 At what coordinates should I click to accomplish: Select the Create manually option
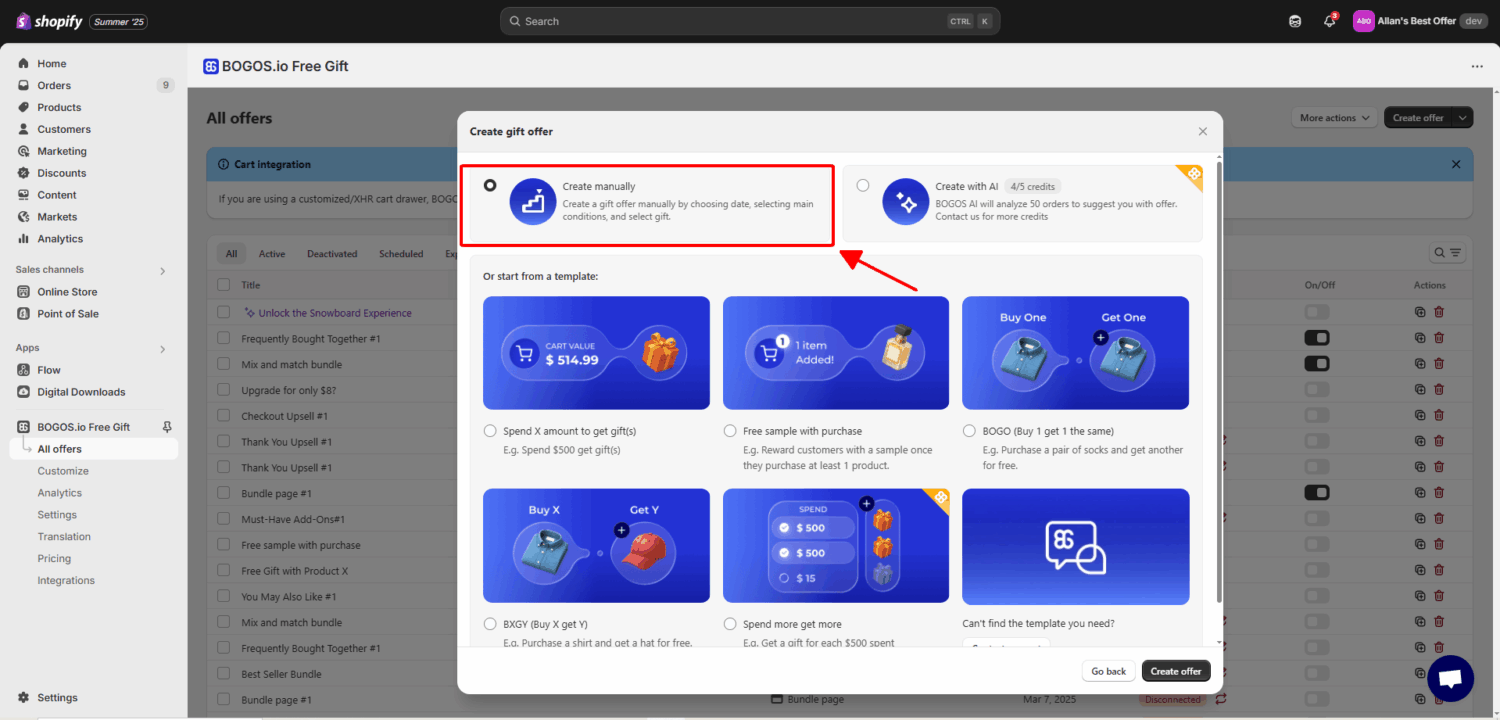point(490,185)
